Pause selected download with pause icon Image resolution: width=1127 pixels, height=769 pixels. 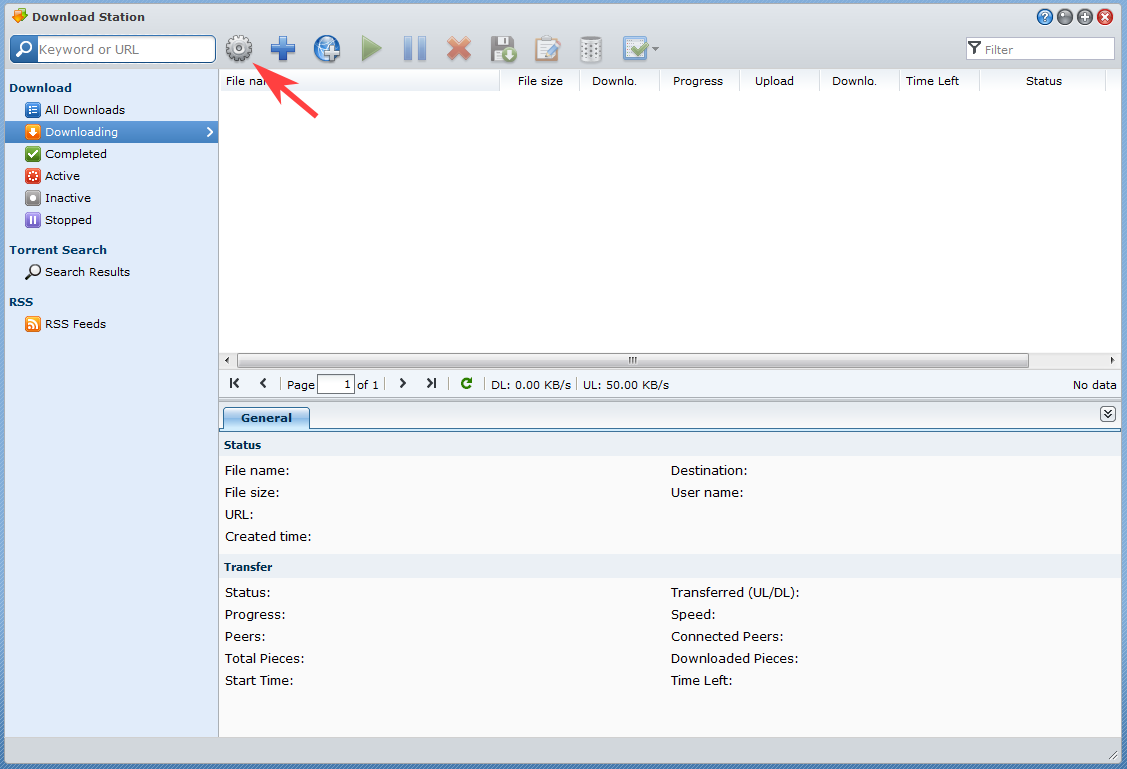(415, 48)
